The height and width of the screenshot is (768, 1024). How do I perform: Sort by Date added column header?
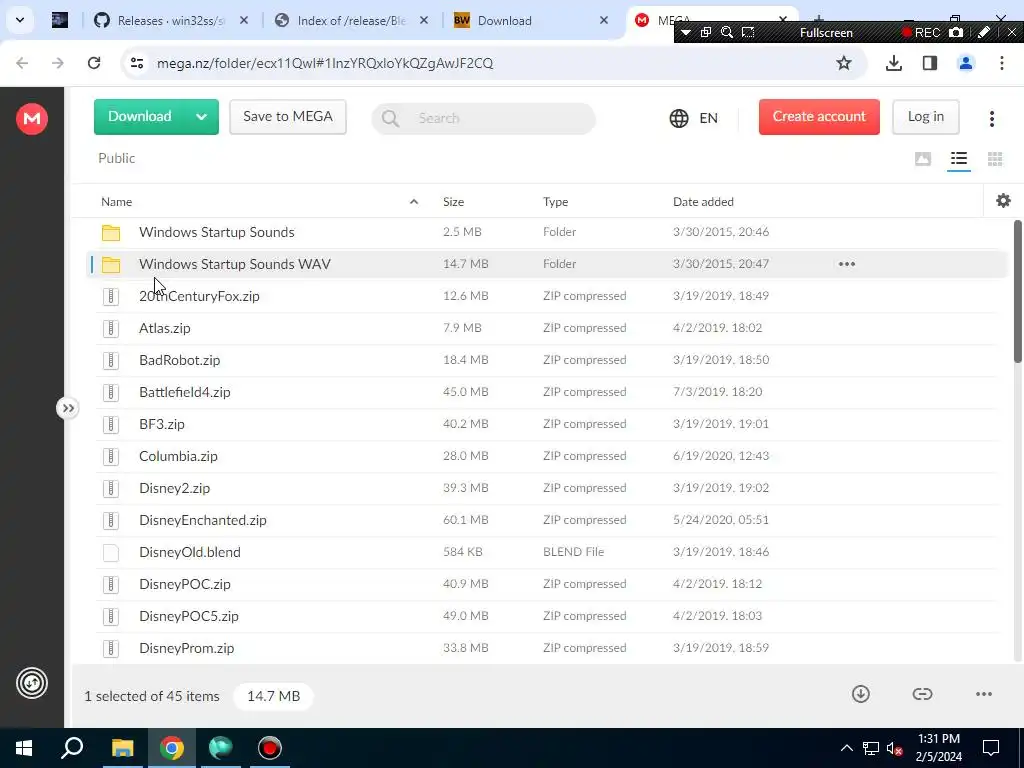tap(703, 202)
